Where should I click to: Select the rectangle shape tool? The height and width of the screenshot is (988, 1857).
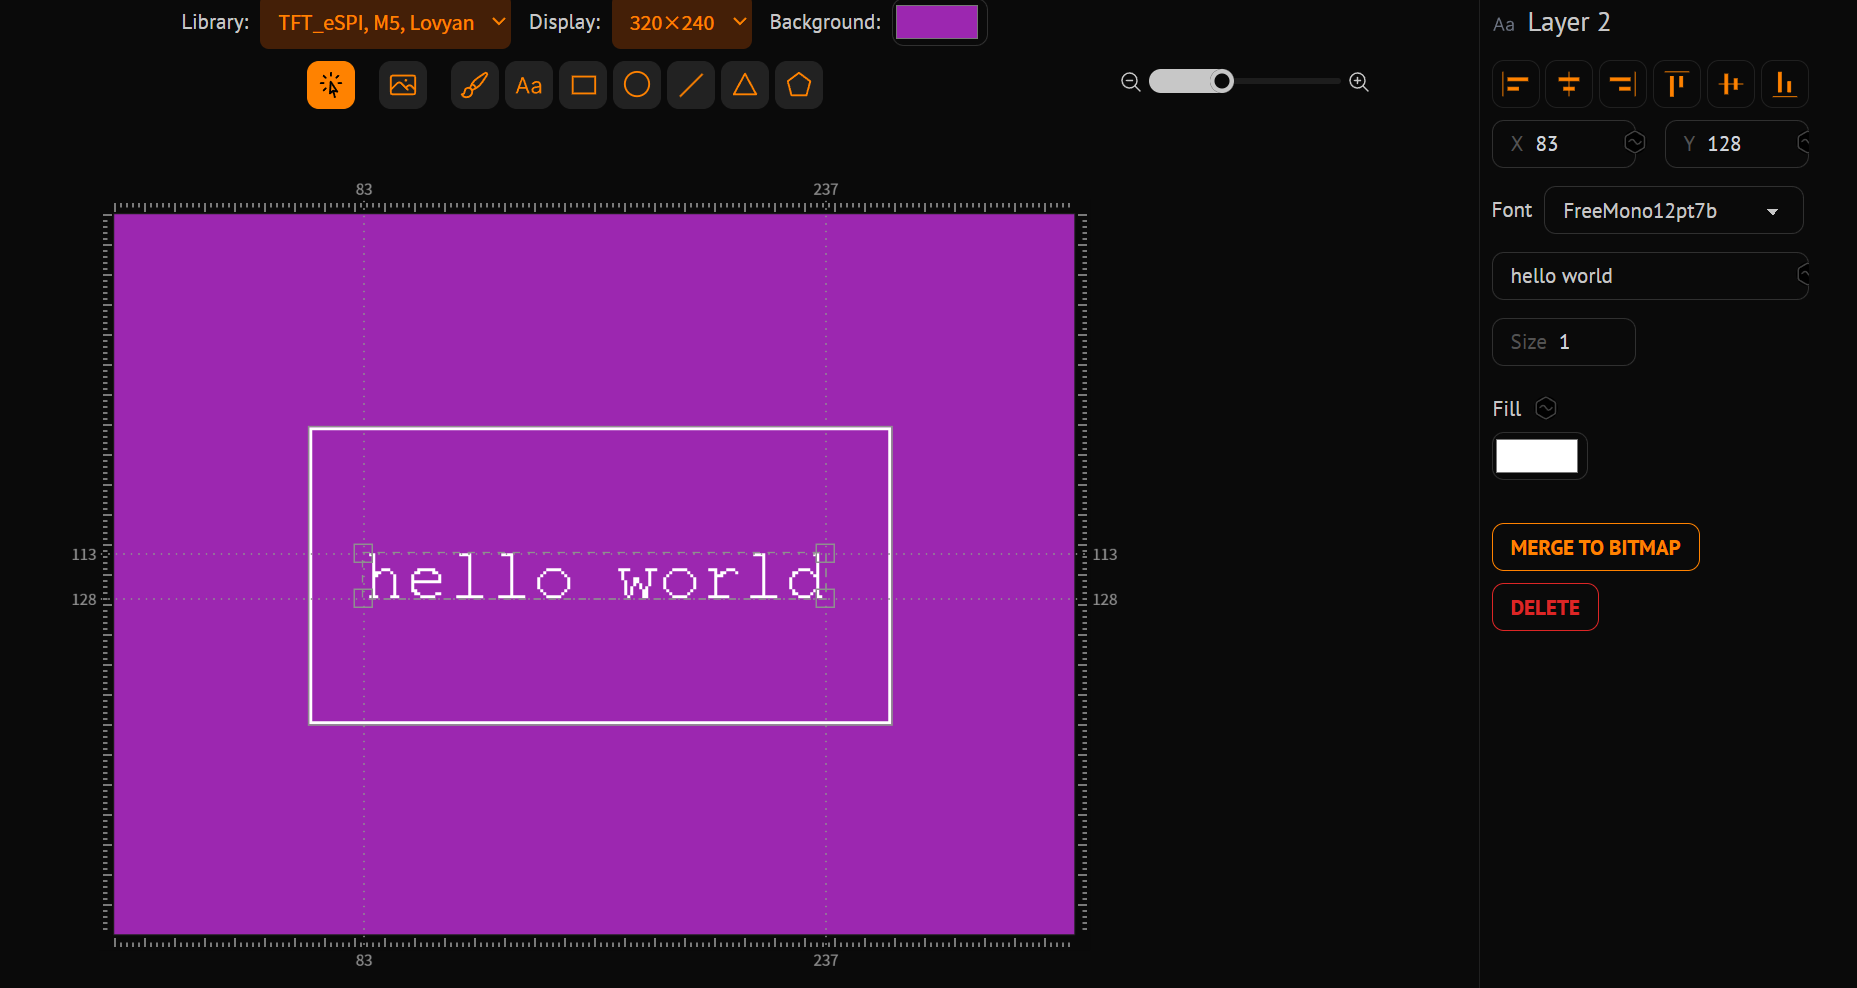(x=583, y=85)
